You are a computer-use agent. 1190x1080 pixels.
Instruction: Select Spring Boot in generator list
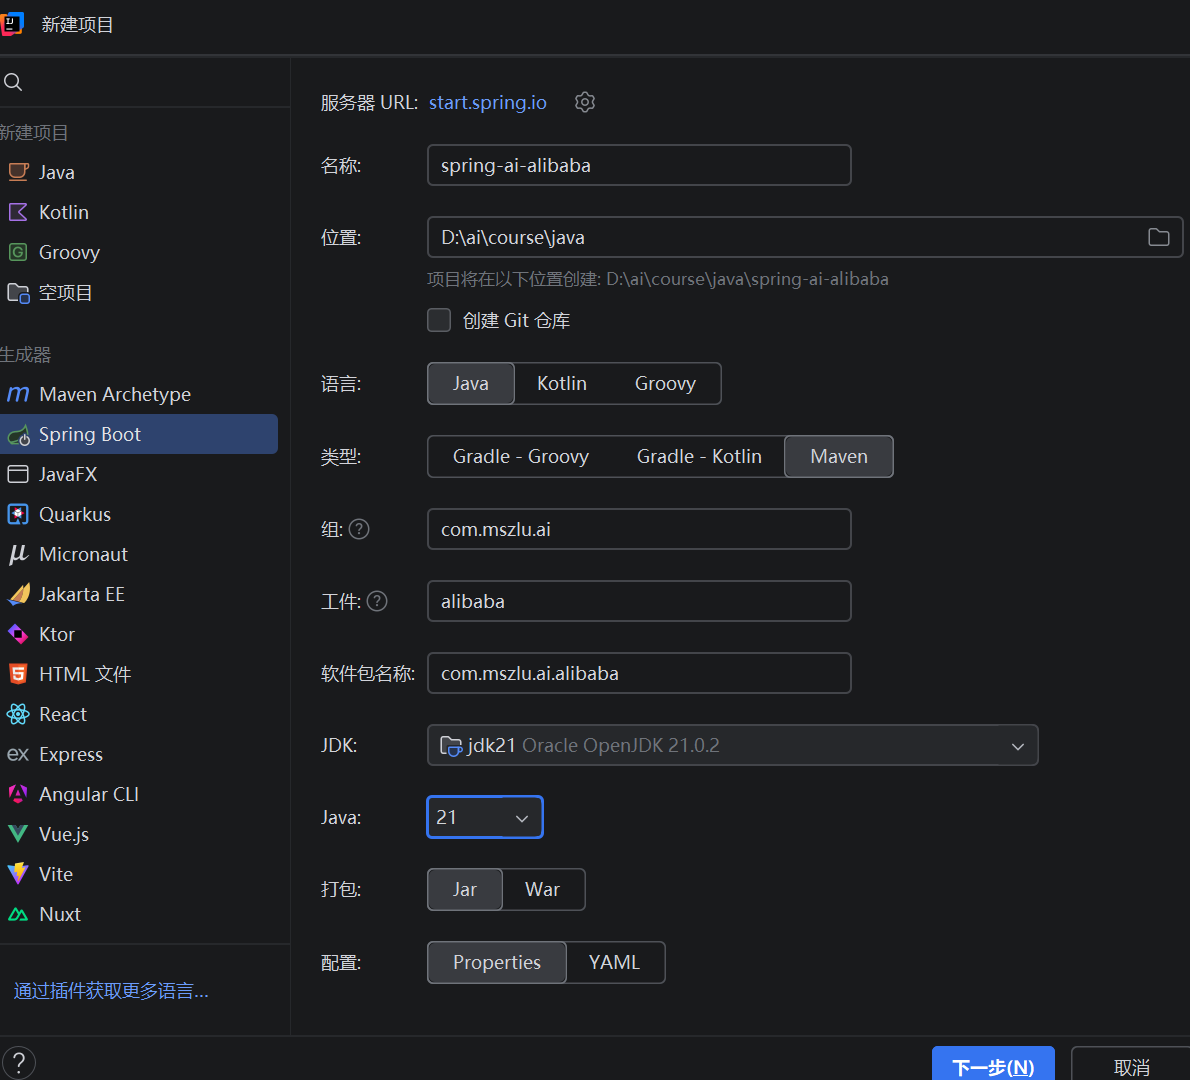point(89,434)
